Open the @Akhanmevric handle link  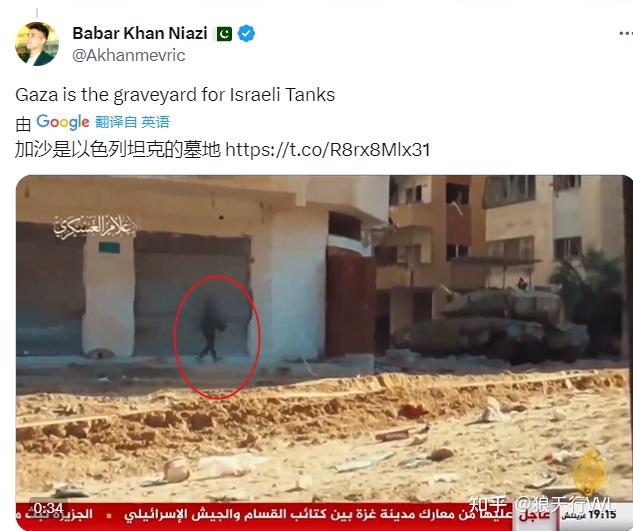pos(128,55)
